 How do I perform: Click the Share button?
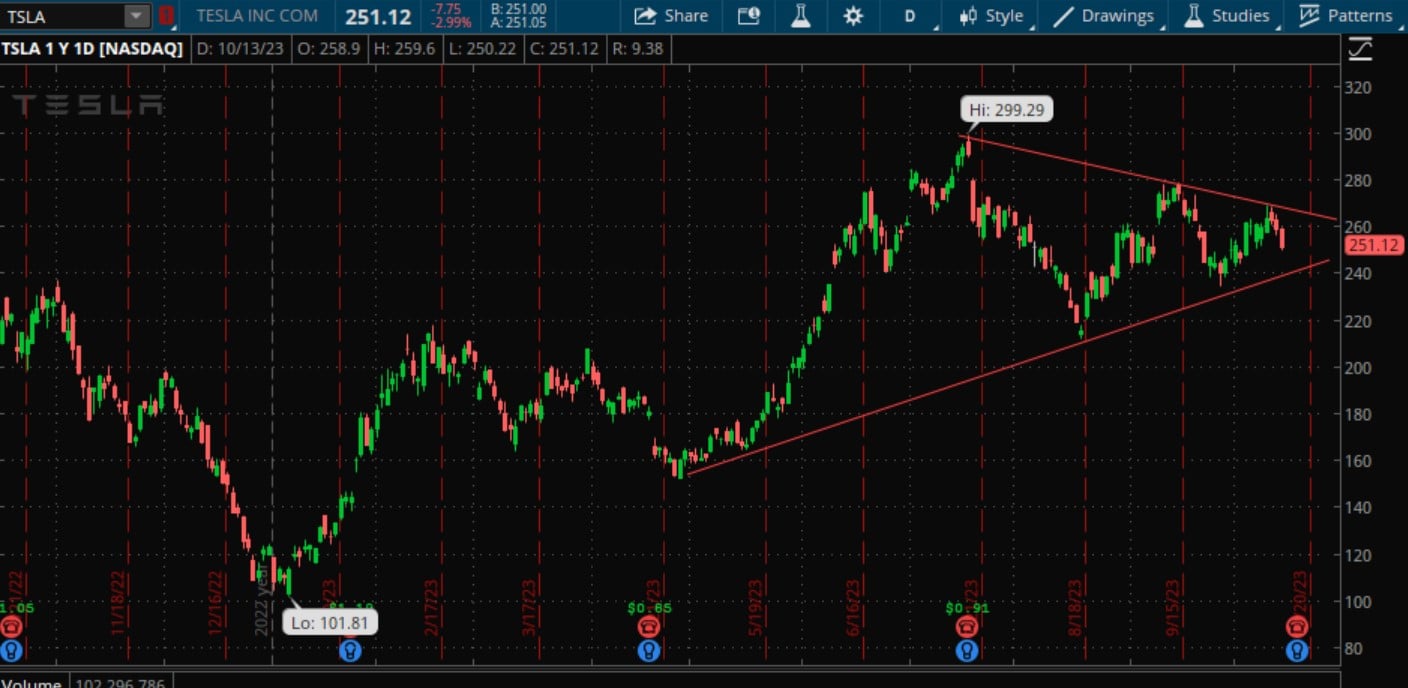[671, 16]
